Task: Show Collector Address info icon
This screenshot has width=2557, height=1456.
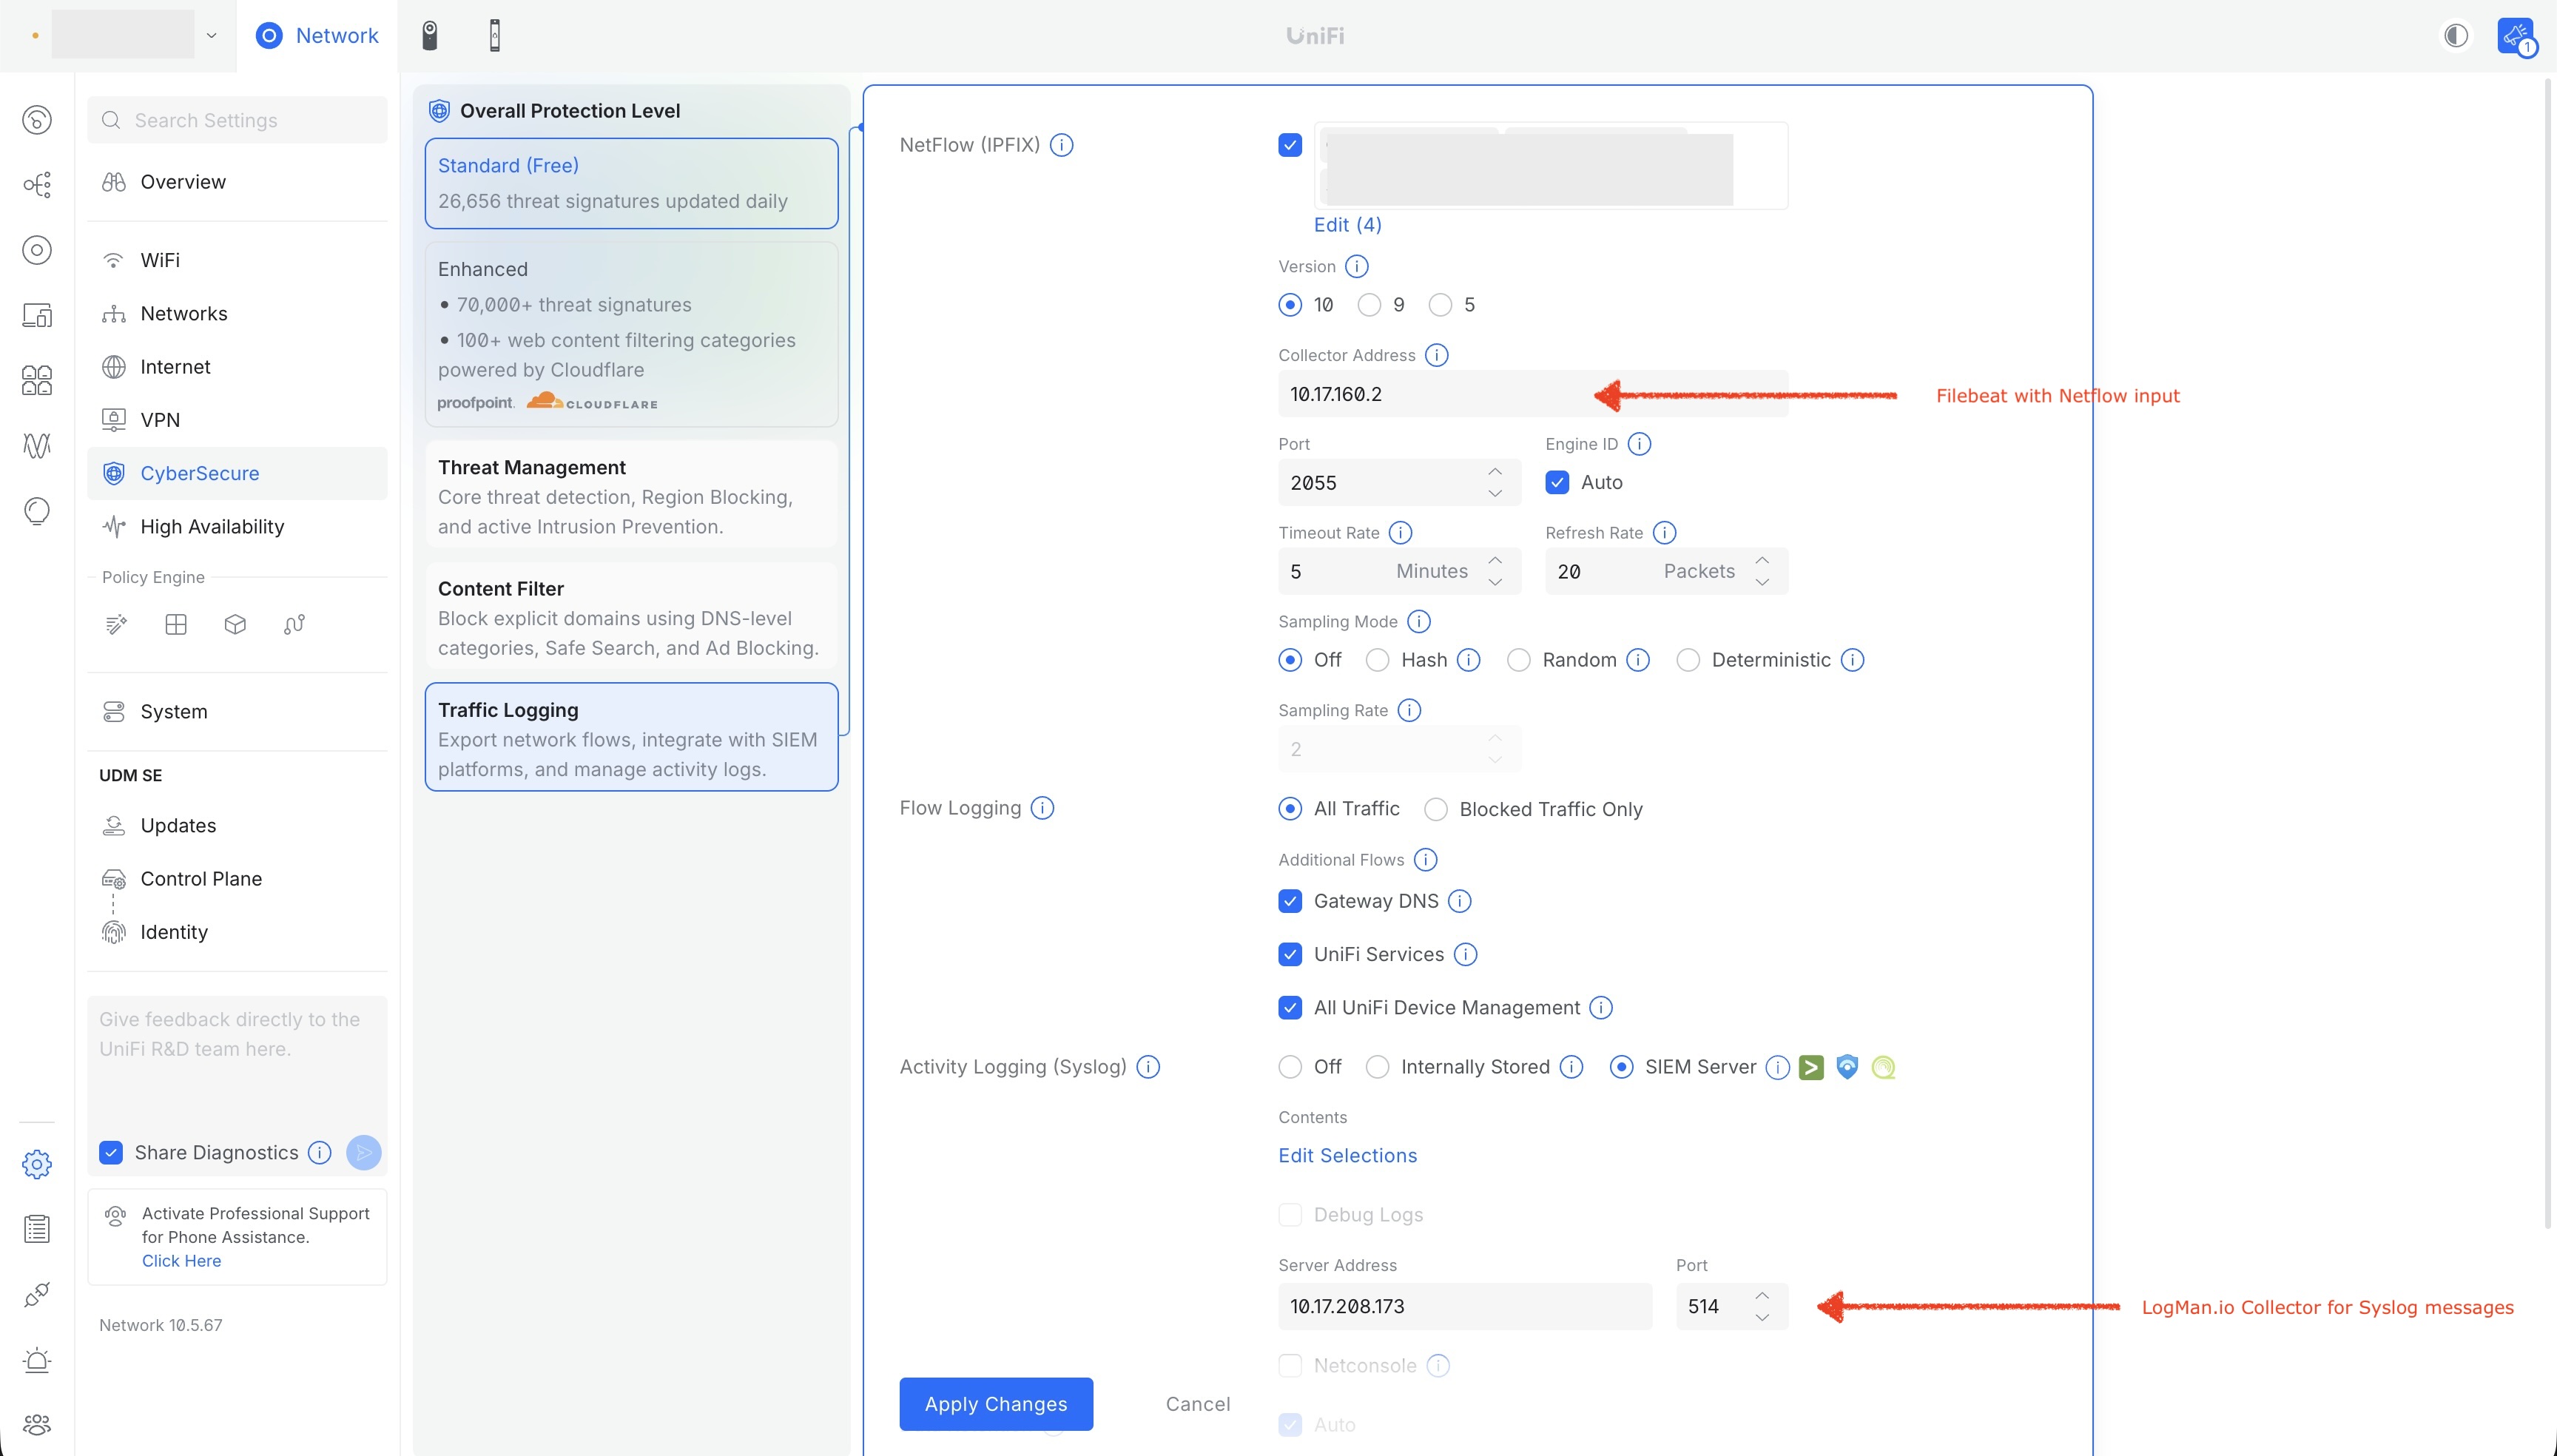Action: (1437, 355)
